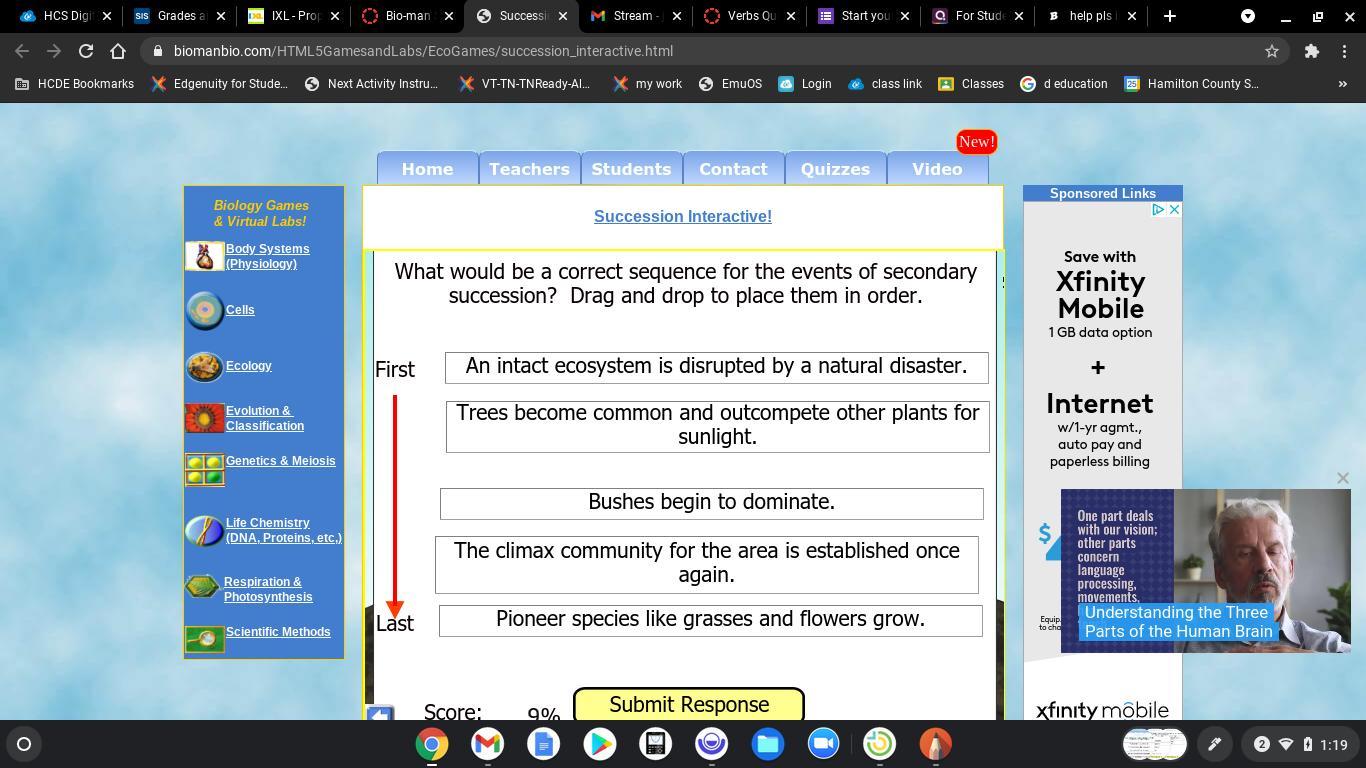Open the Home navigation tab
1366x768 pixels.
[427, 169]
